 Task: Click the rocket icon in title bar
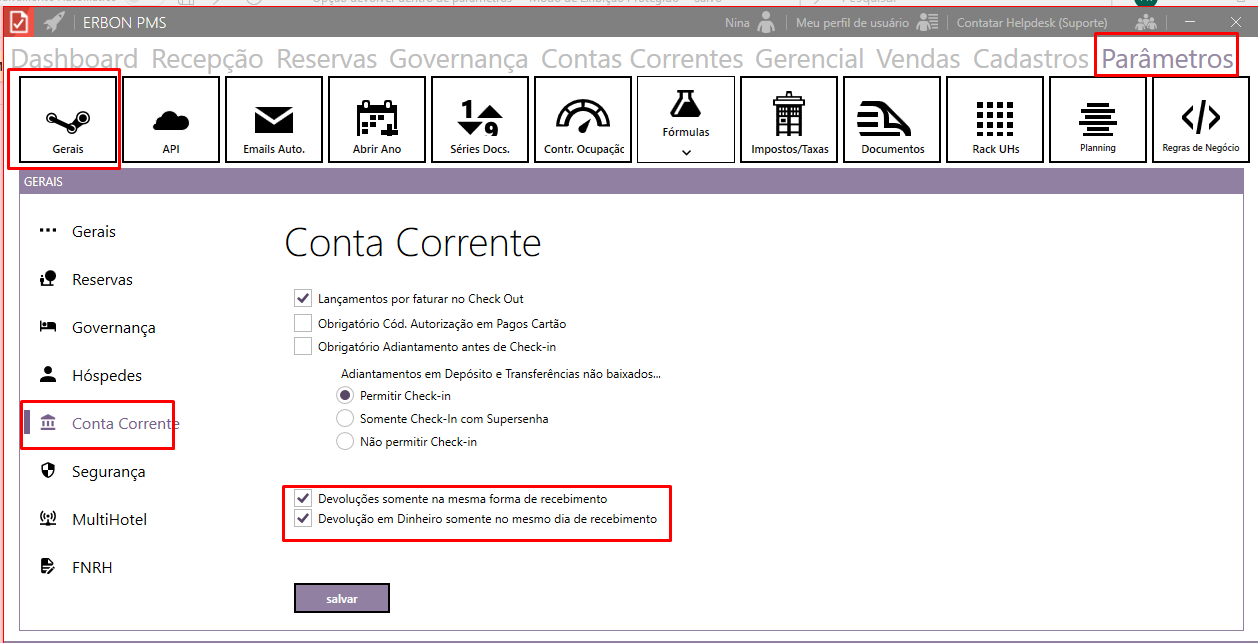pos(54,22)
